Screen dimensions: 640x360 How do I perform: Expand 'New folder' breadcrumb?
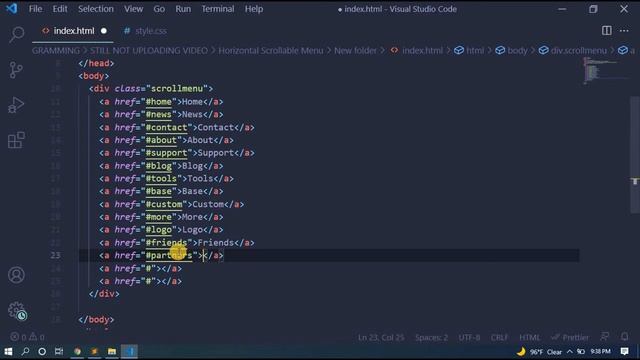pyautogui.click(x=355, y=51)
